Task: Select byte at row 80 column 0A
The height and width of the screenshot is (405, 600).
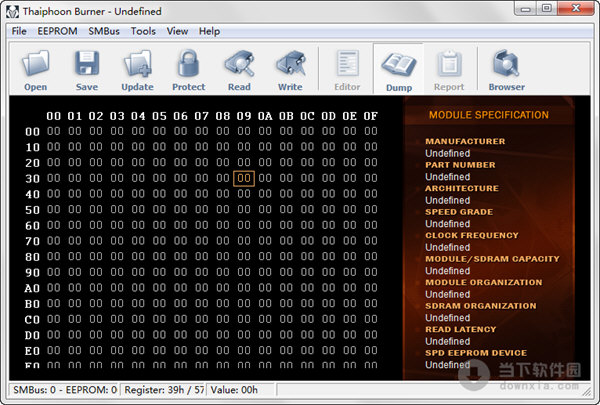Action: click(x=265, y=256)
